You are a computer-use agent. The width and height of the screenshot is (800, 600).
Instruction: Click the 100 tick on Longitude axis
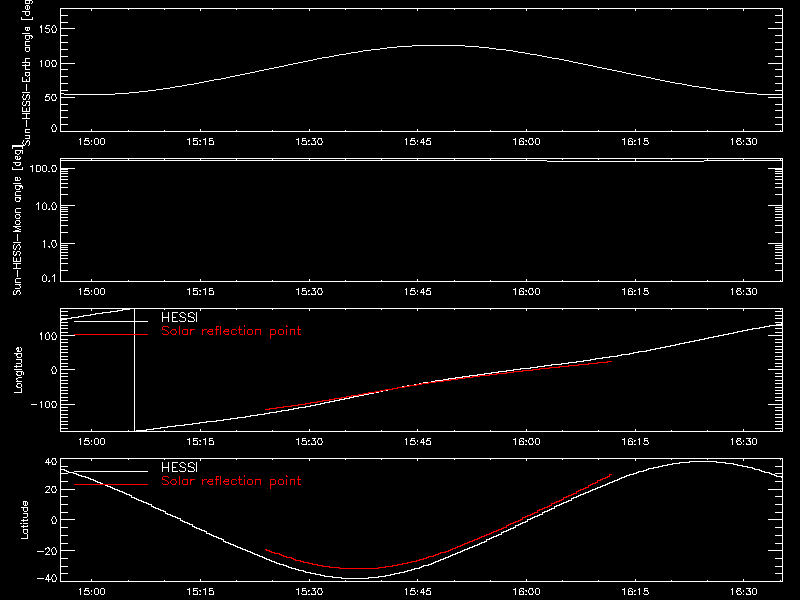[47, 336]
